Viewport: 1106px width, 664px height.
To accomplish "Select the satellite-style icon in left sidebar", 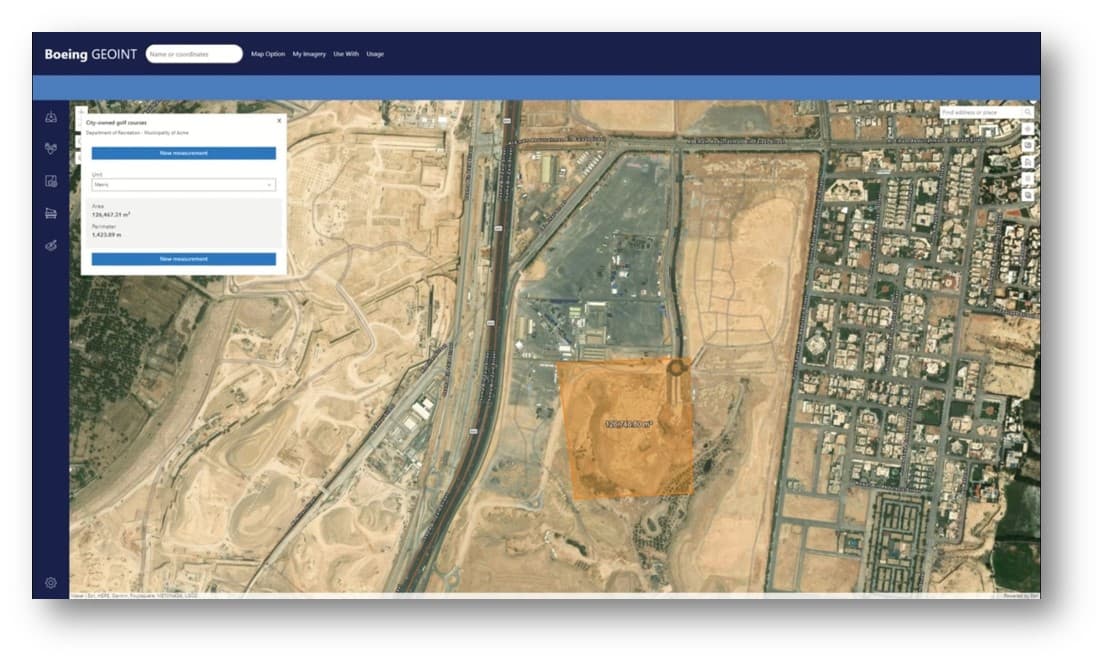I will tap(51, 245).
